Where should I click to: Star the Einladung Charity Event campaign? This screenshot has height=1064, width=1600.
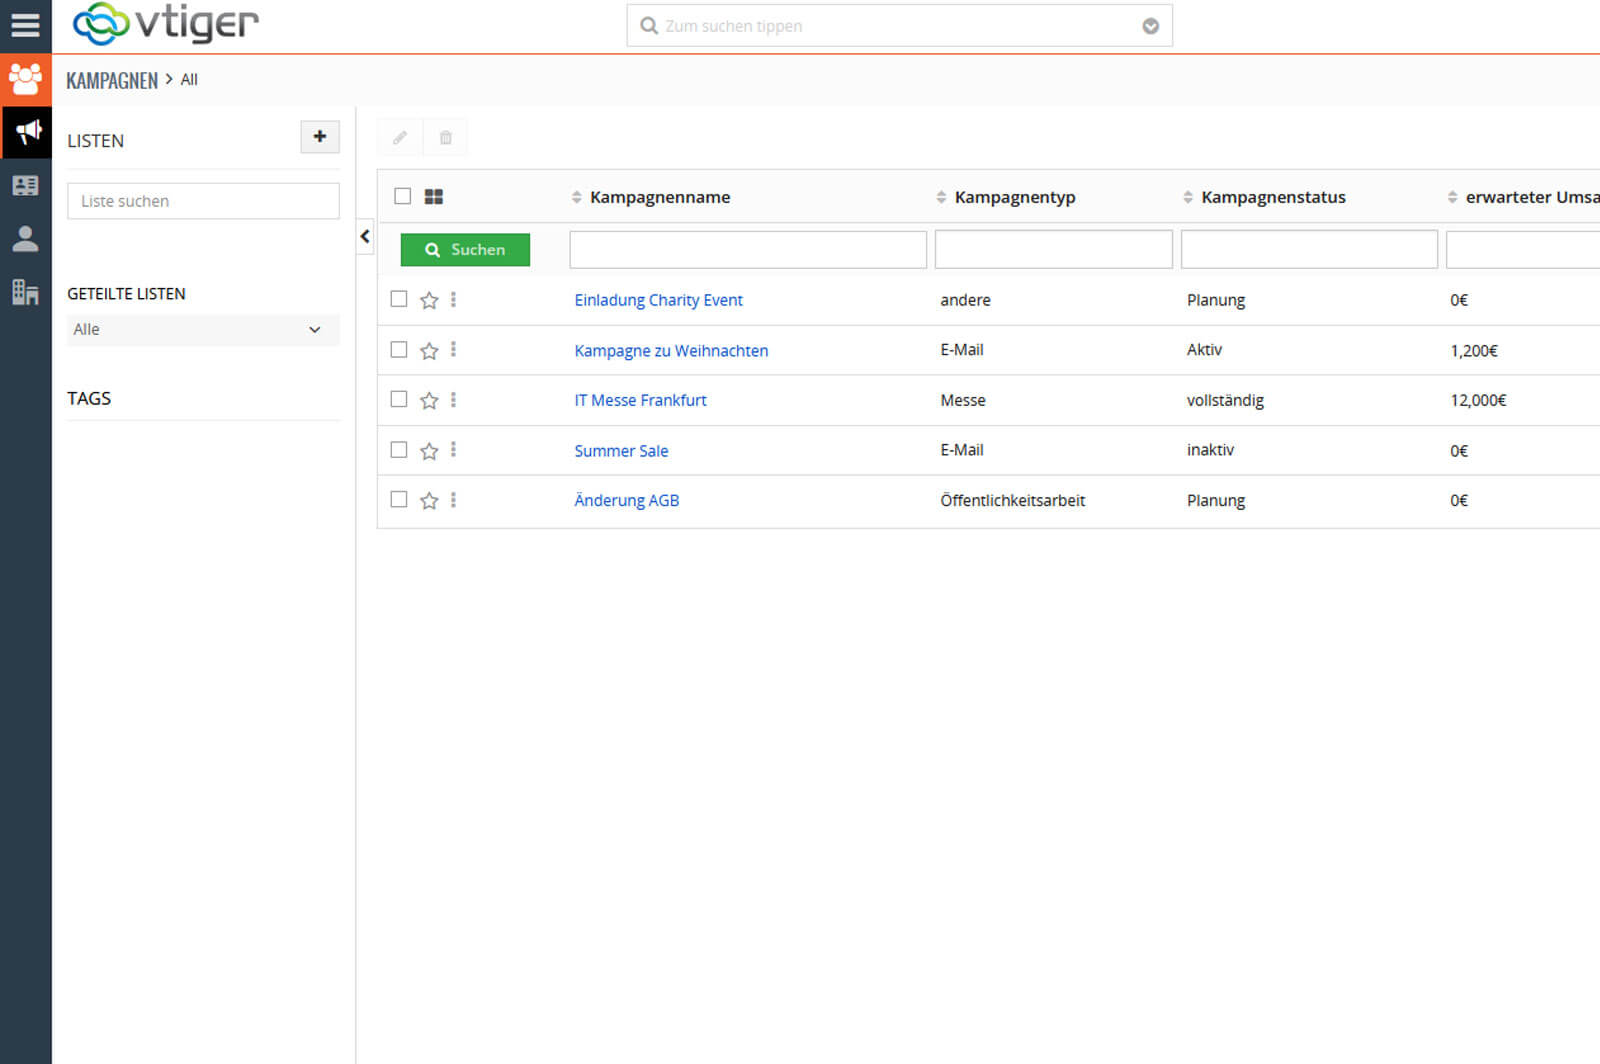coord(429,300)
